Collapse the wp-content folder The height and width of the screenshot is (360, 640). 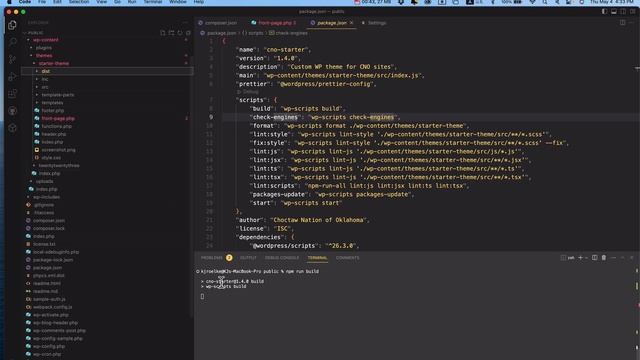point(46,40)
